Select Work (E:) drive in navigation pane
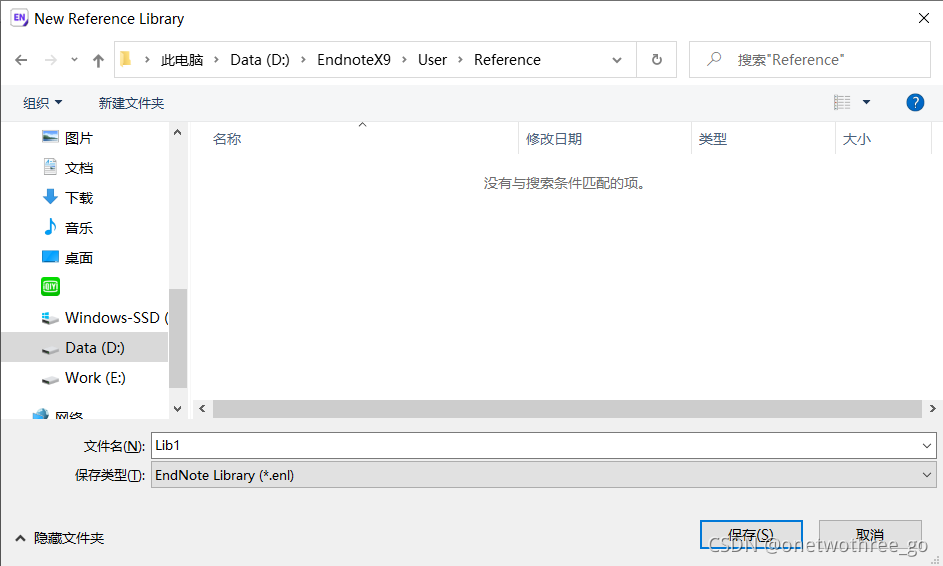 coord(83,378)
